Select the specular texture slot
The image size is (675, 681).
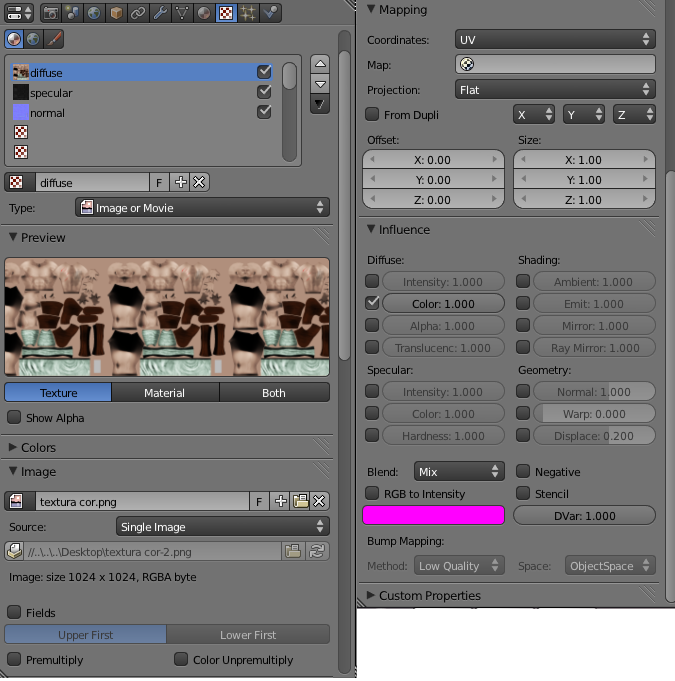pos(141,93)
